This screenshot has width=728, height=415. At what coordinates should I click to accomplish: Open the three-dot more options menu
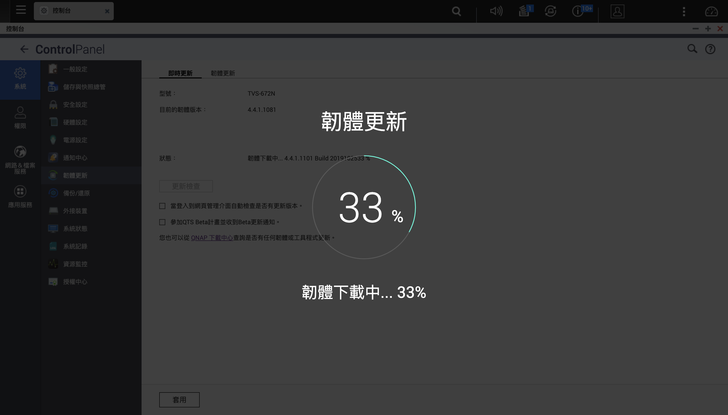[x=683, y=11]
